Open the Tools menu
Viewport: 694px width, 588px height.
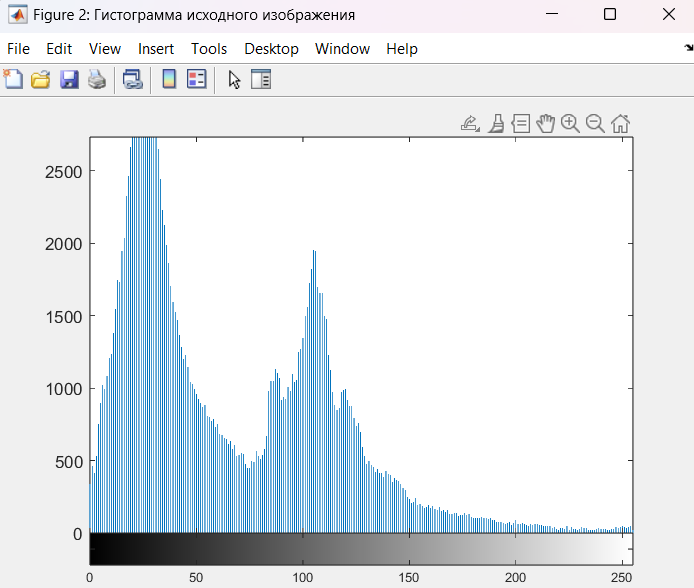209,49
